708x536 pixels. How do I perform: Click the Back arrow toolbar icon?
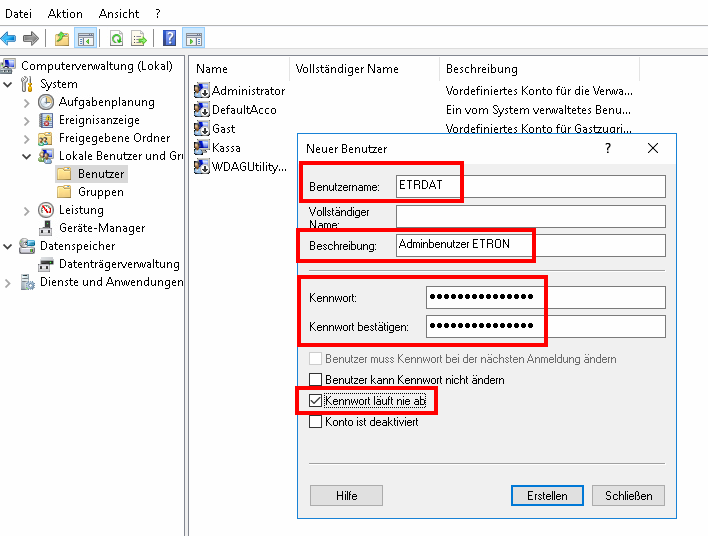[x=9, y=39]
